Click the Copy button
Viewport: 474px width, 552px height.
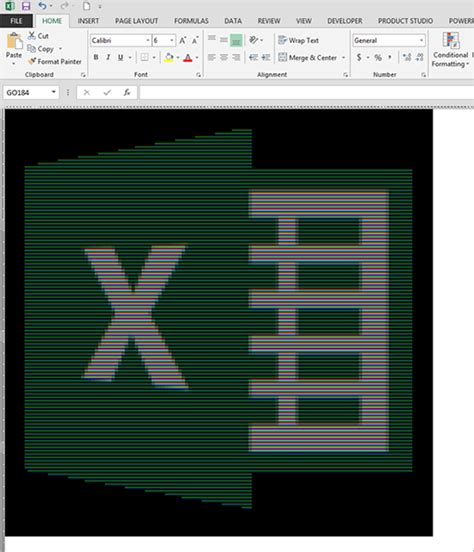tap(41, 49)
